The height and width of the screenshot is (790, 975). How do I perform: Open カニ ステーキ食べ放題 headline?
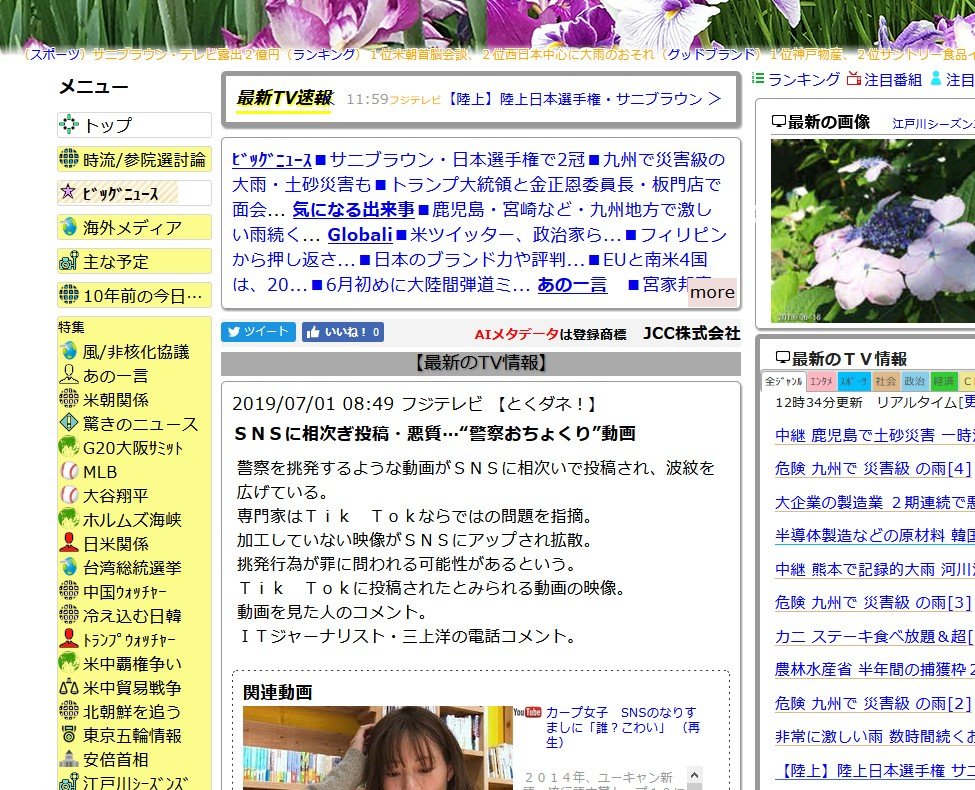coord(875,636)
